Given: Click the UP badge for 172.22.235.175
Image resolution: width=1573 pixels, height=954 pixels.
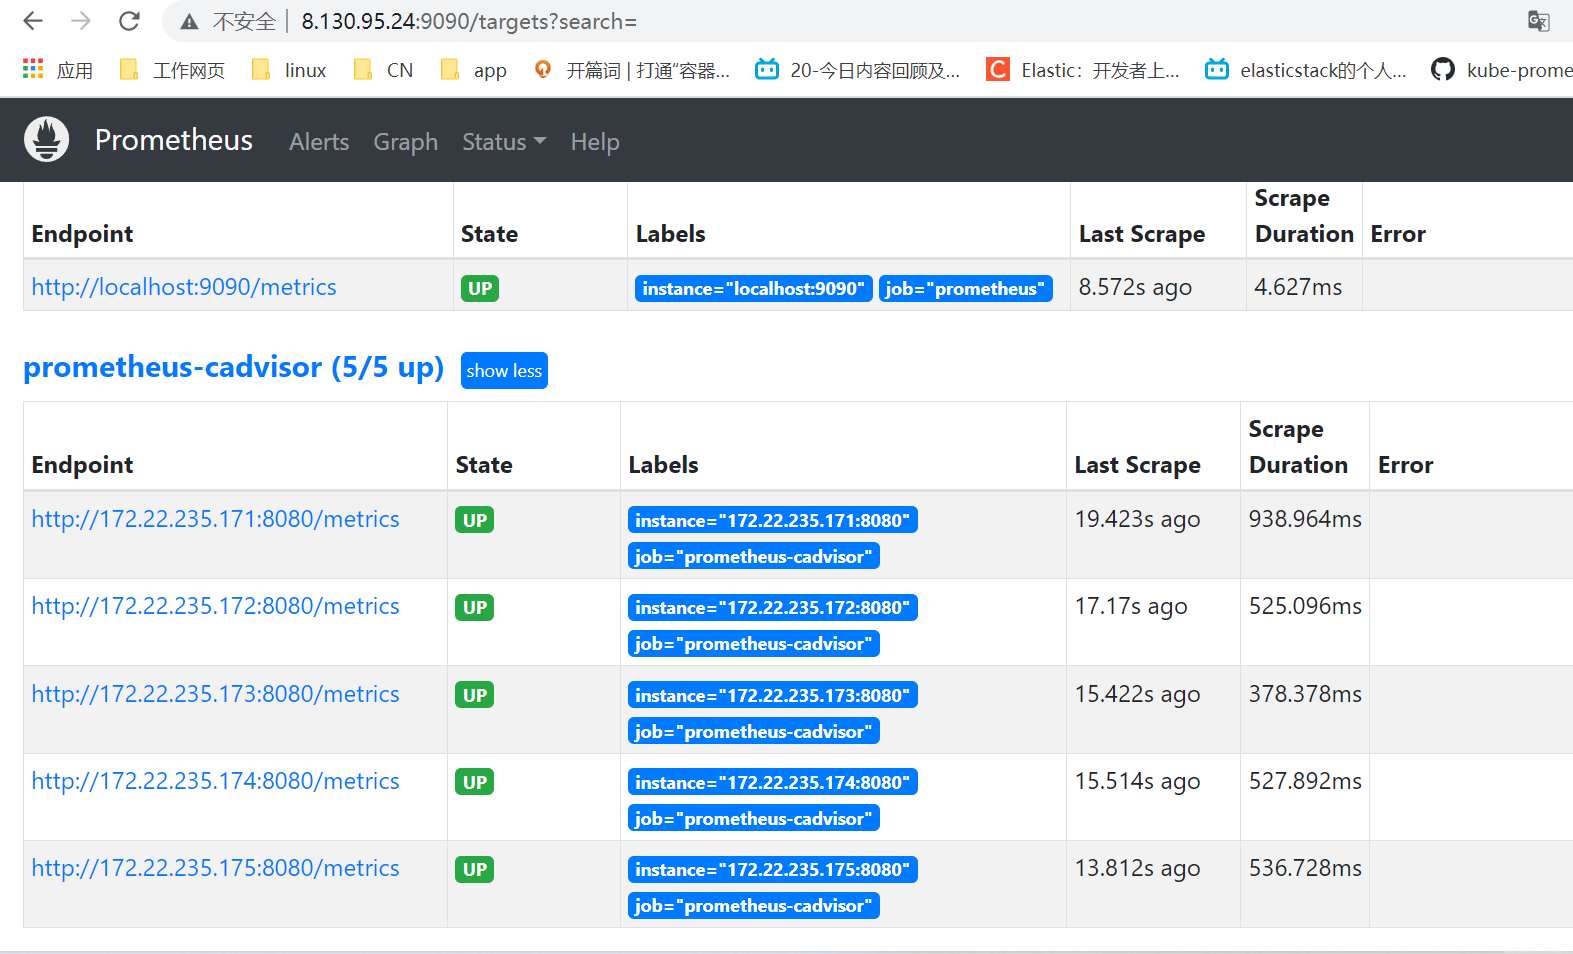Looking at the screenshot, I should (x=475, y=869).
